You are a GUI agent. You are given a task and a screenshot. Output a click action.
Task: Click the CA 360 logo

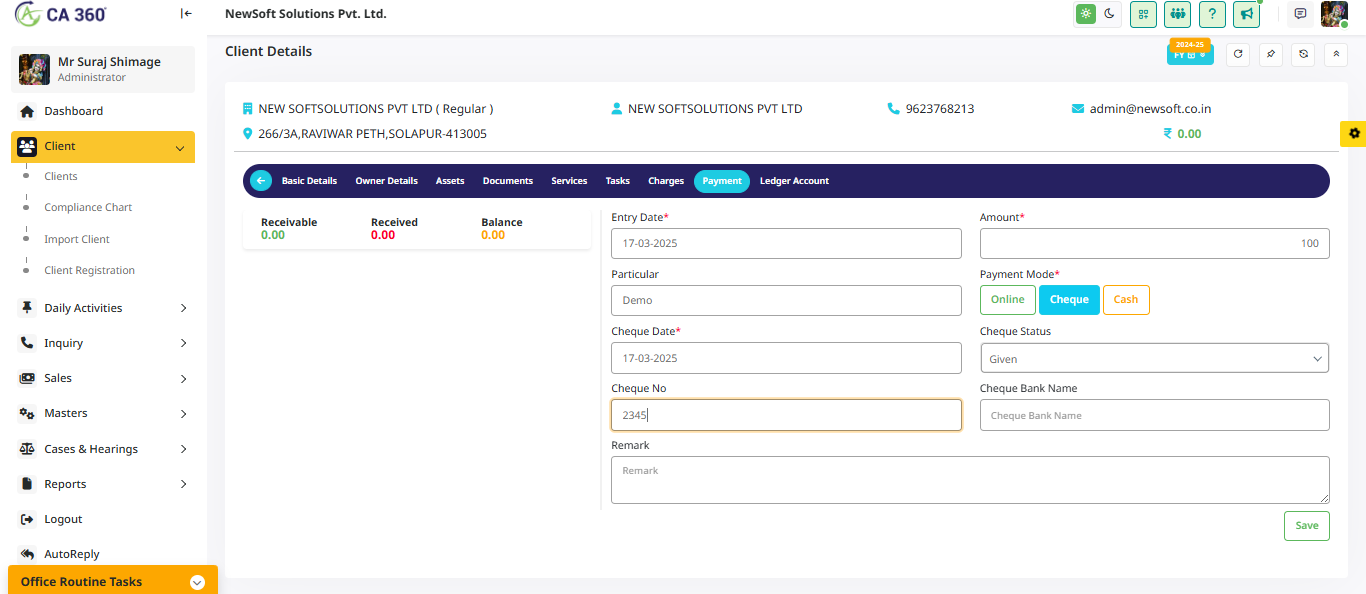(61, 14)
